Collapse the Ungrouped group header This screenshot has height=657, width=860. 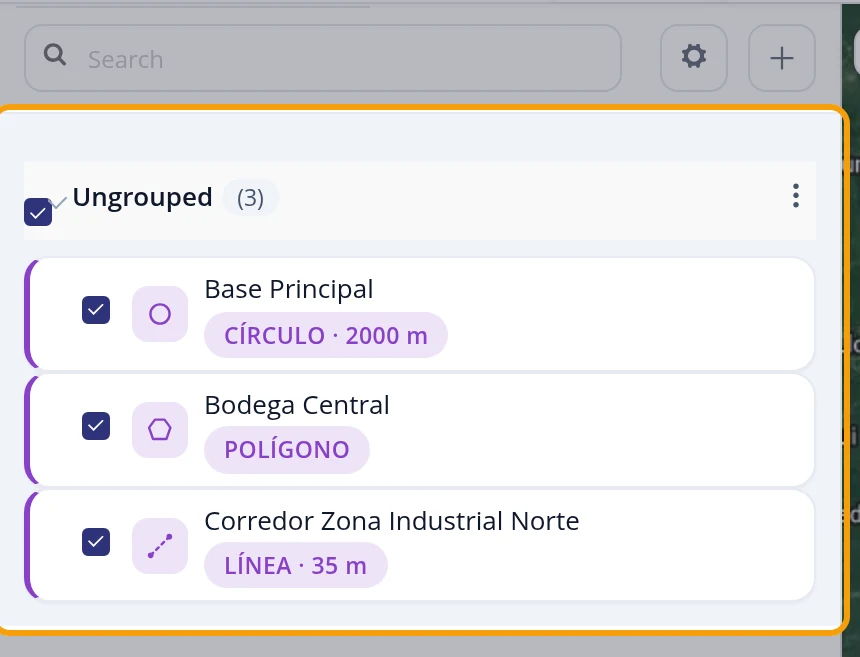[420, 200]
